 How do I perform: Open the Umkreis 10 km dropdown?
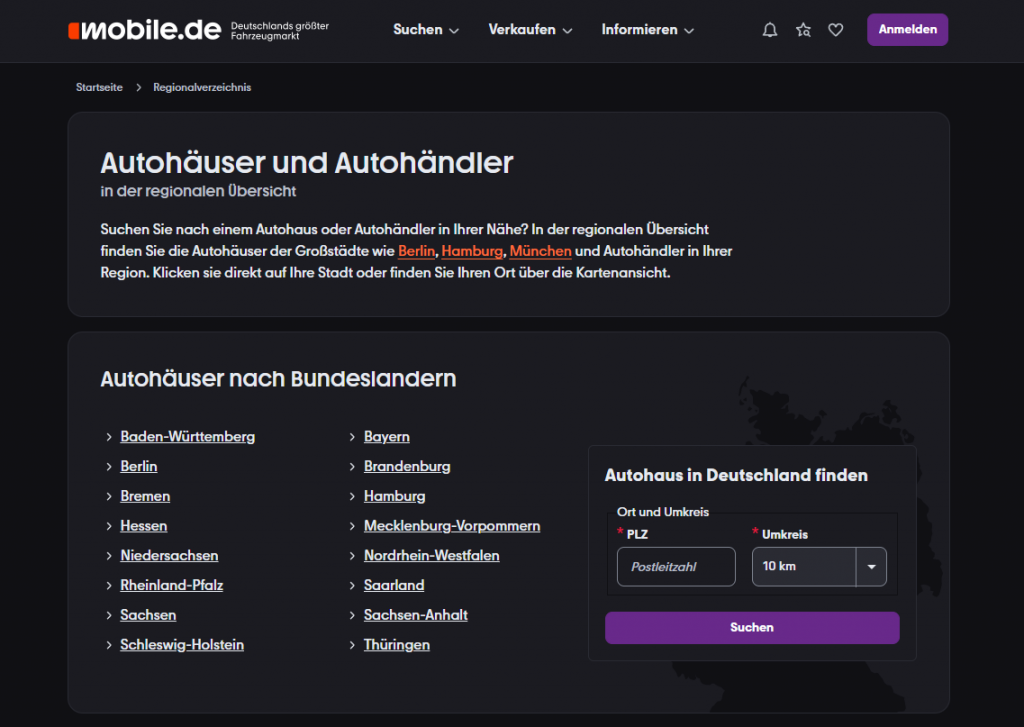click(x=818, y=566)
